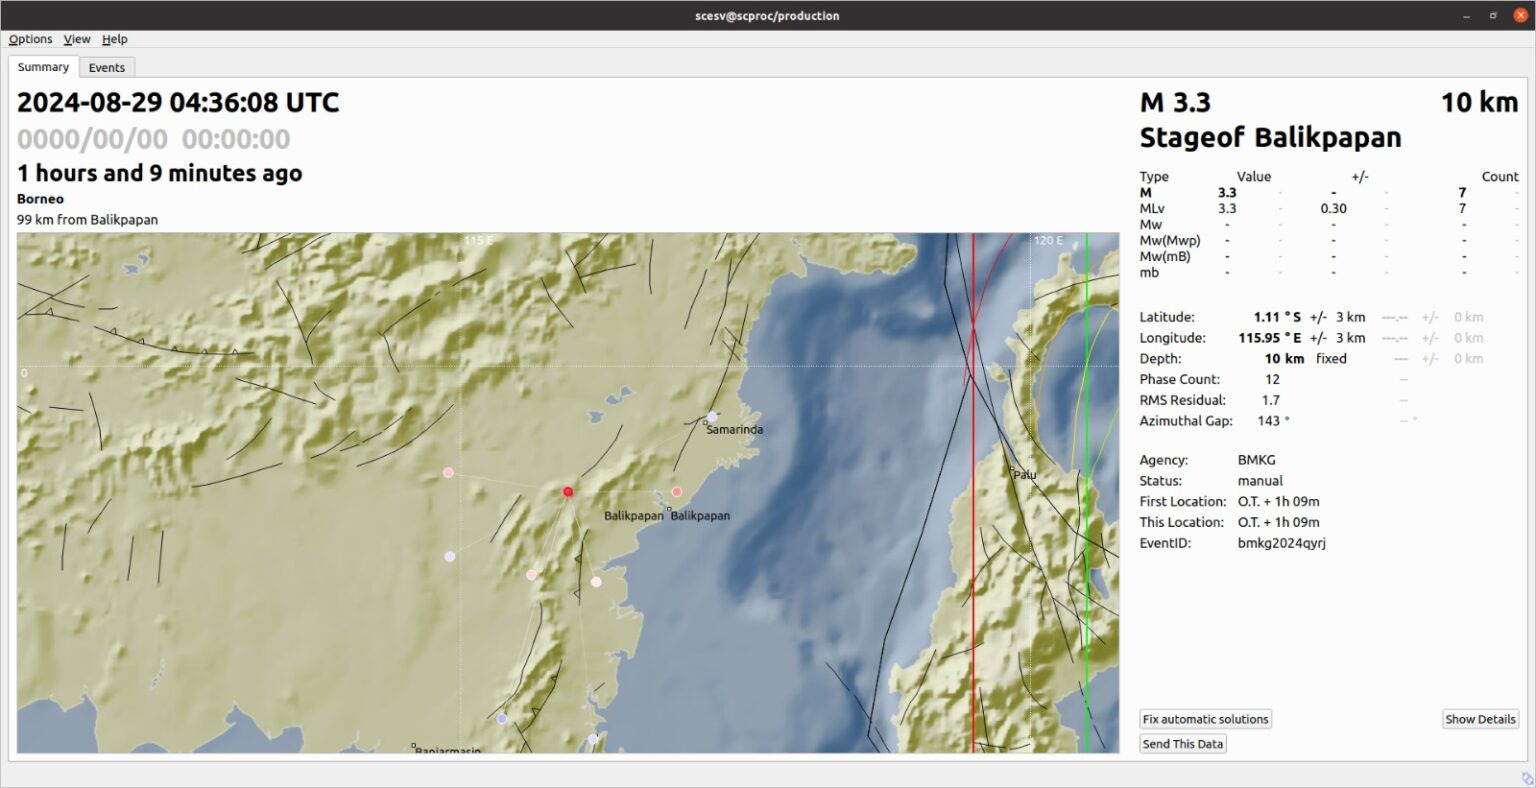This screenshot has width=1536, height=788.
Task: Select the pink station marker west of the epicenter
Action: (x=448, y=472)
